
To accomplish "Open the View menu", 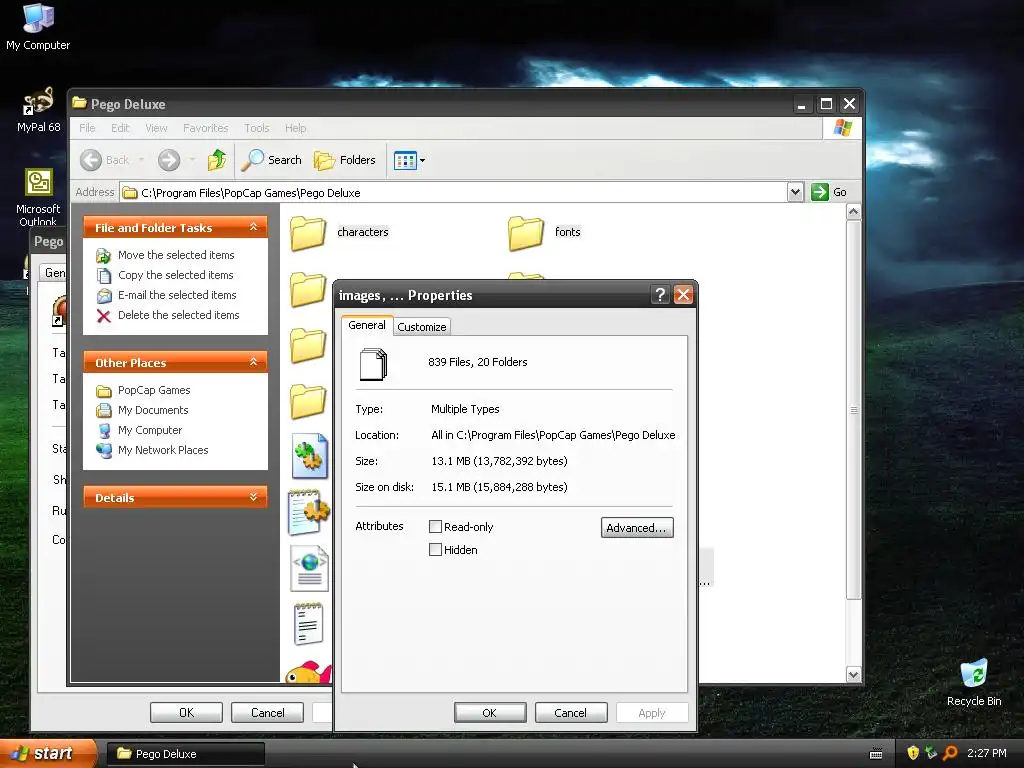I will point(156,128).
